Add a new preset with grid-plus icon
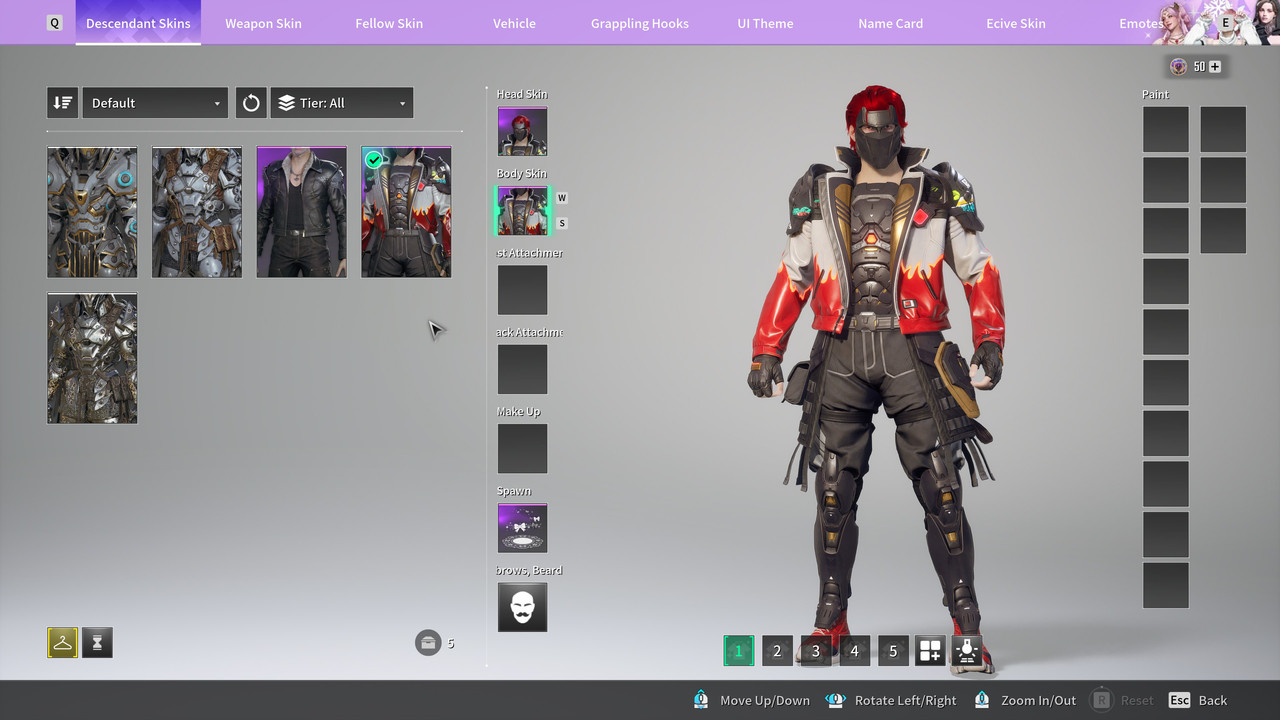1280x720 pixels. [930, 651]
